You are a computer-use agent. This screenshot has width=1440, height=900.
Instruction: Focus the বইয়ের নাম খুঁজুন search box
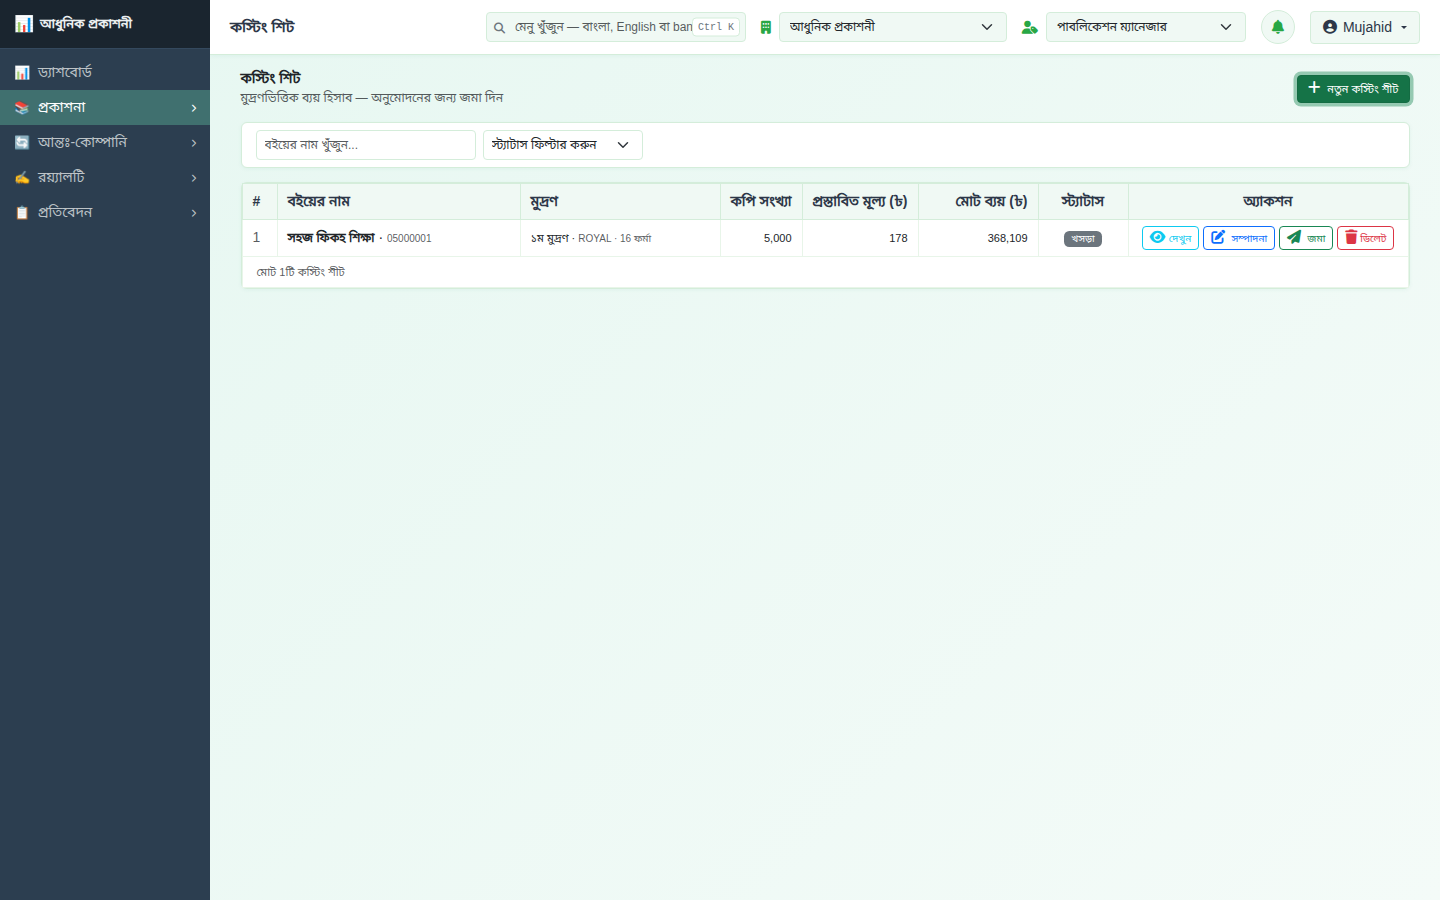366,145
